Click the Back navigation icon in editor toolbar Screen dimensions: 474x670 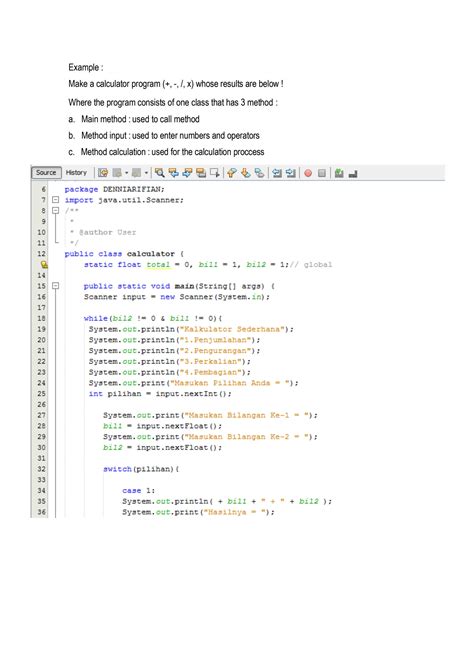click(117, 173)
